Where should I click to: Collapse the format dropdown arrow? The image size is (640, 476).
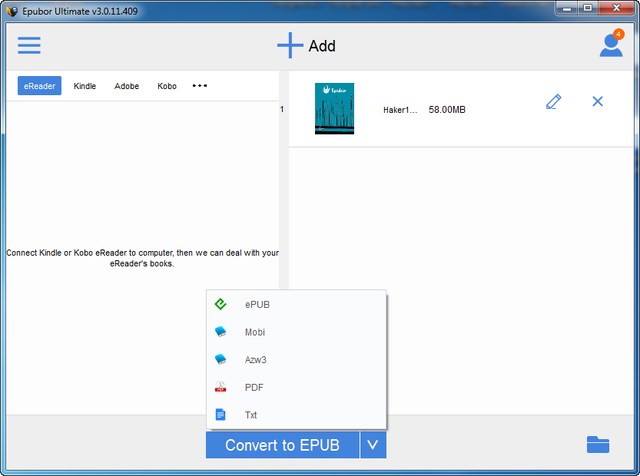(373, 445)
